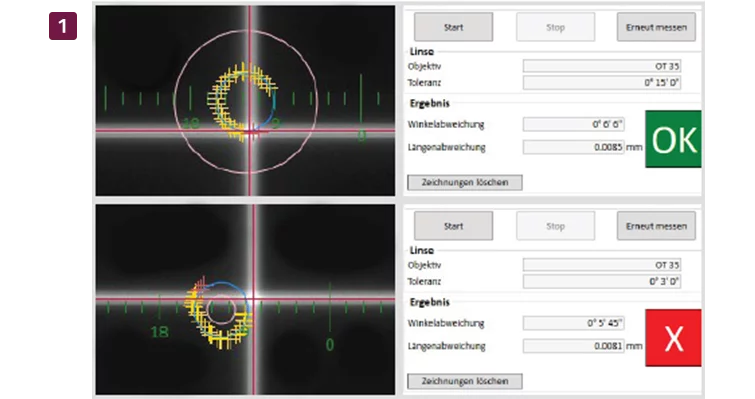The width and height of the screenshot is (755, 399).
Task: Click the upper Objektiv field showing OT 35
Action: click(x=601, y=66)
